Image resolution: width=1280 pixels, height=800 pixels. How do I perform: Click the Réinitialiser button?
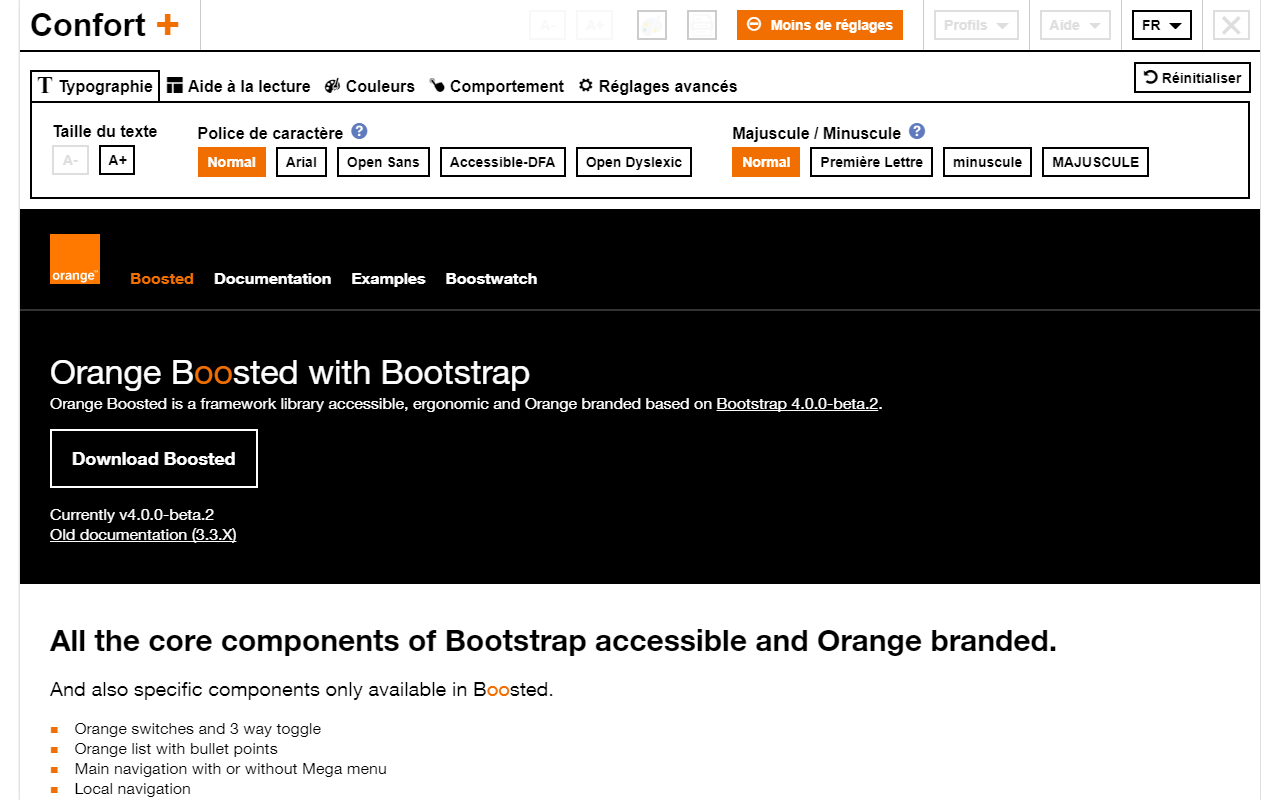tap(1192, 78)
